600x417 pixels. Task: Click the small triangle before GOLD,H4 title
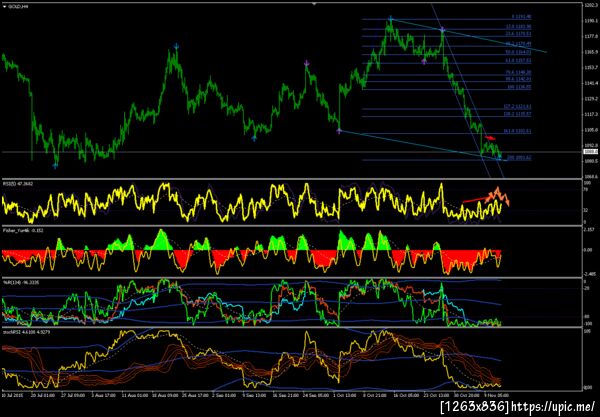tap(5, 7)
